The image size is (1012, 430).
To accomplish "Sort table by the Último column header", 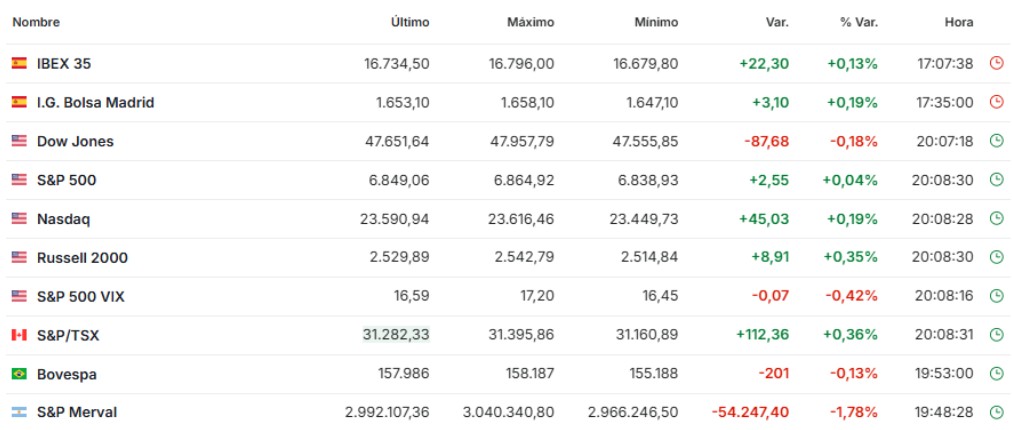I will click(409, 21).
